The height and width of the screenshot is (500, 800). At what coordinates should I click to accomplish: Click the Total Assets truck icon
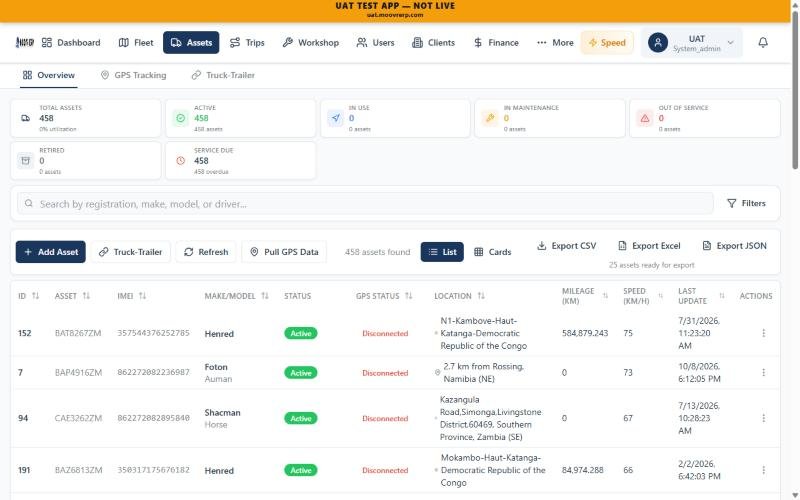pyautogui.click(x=26, y=118)
